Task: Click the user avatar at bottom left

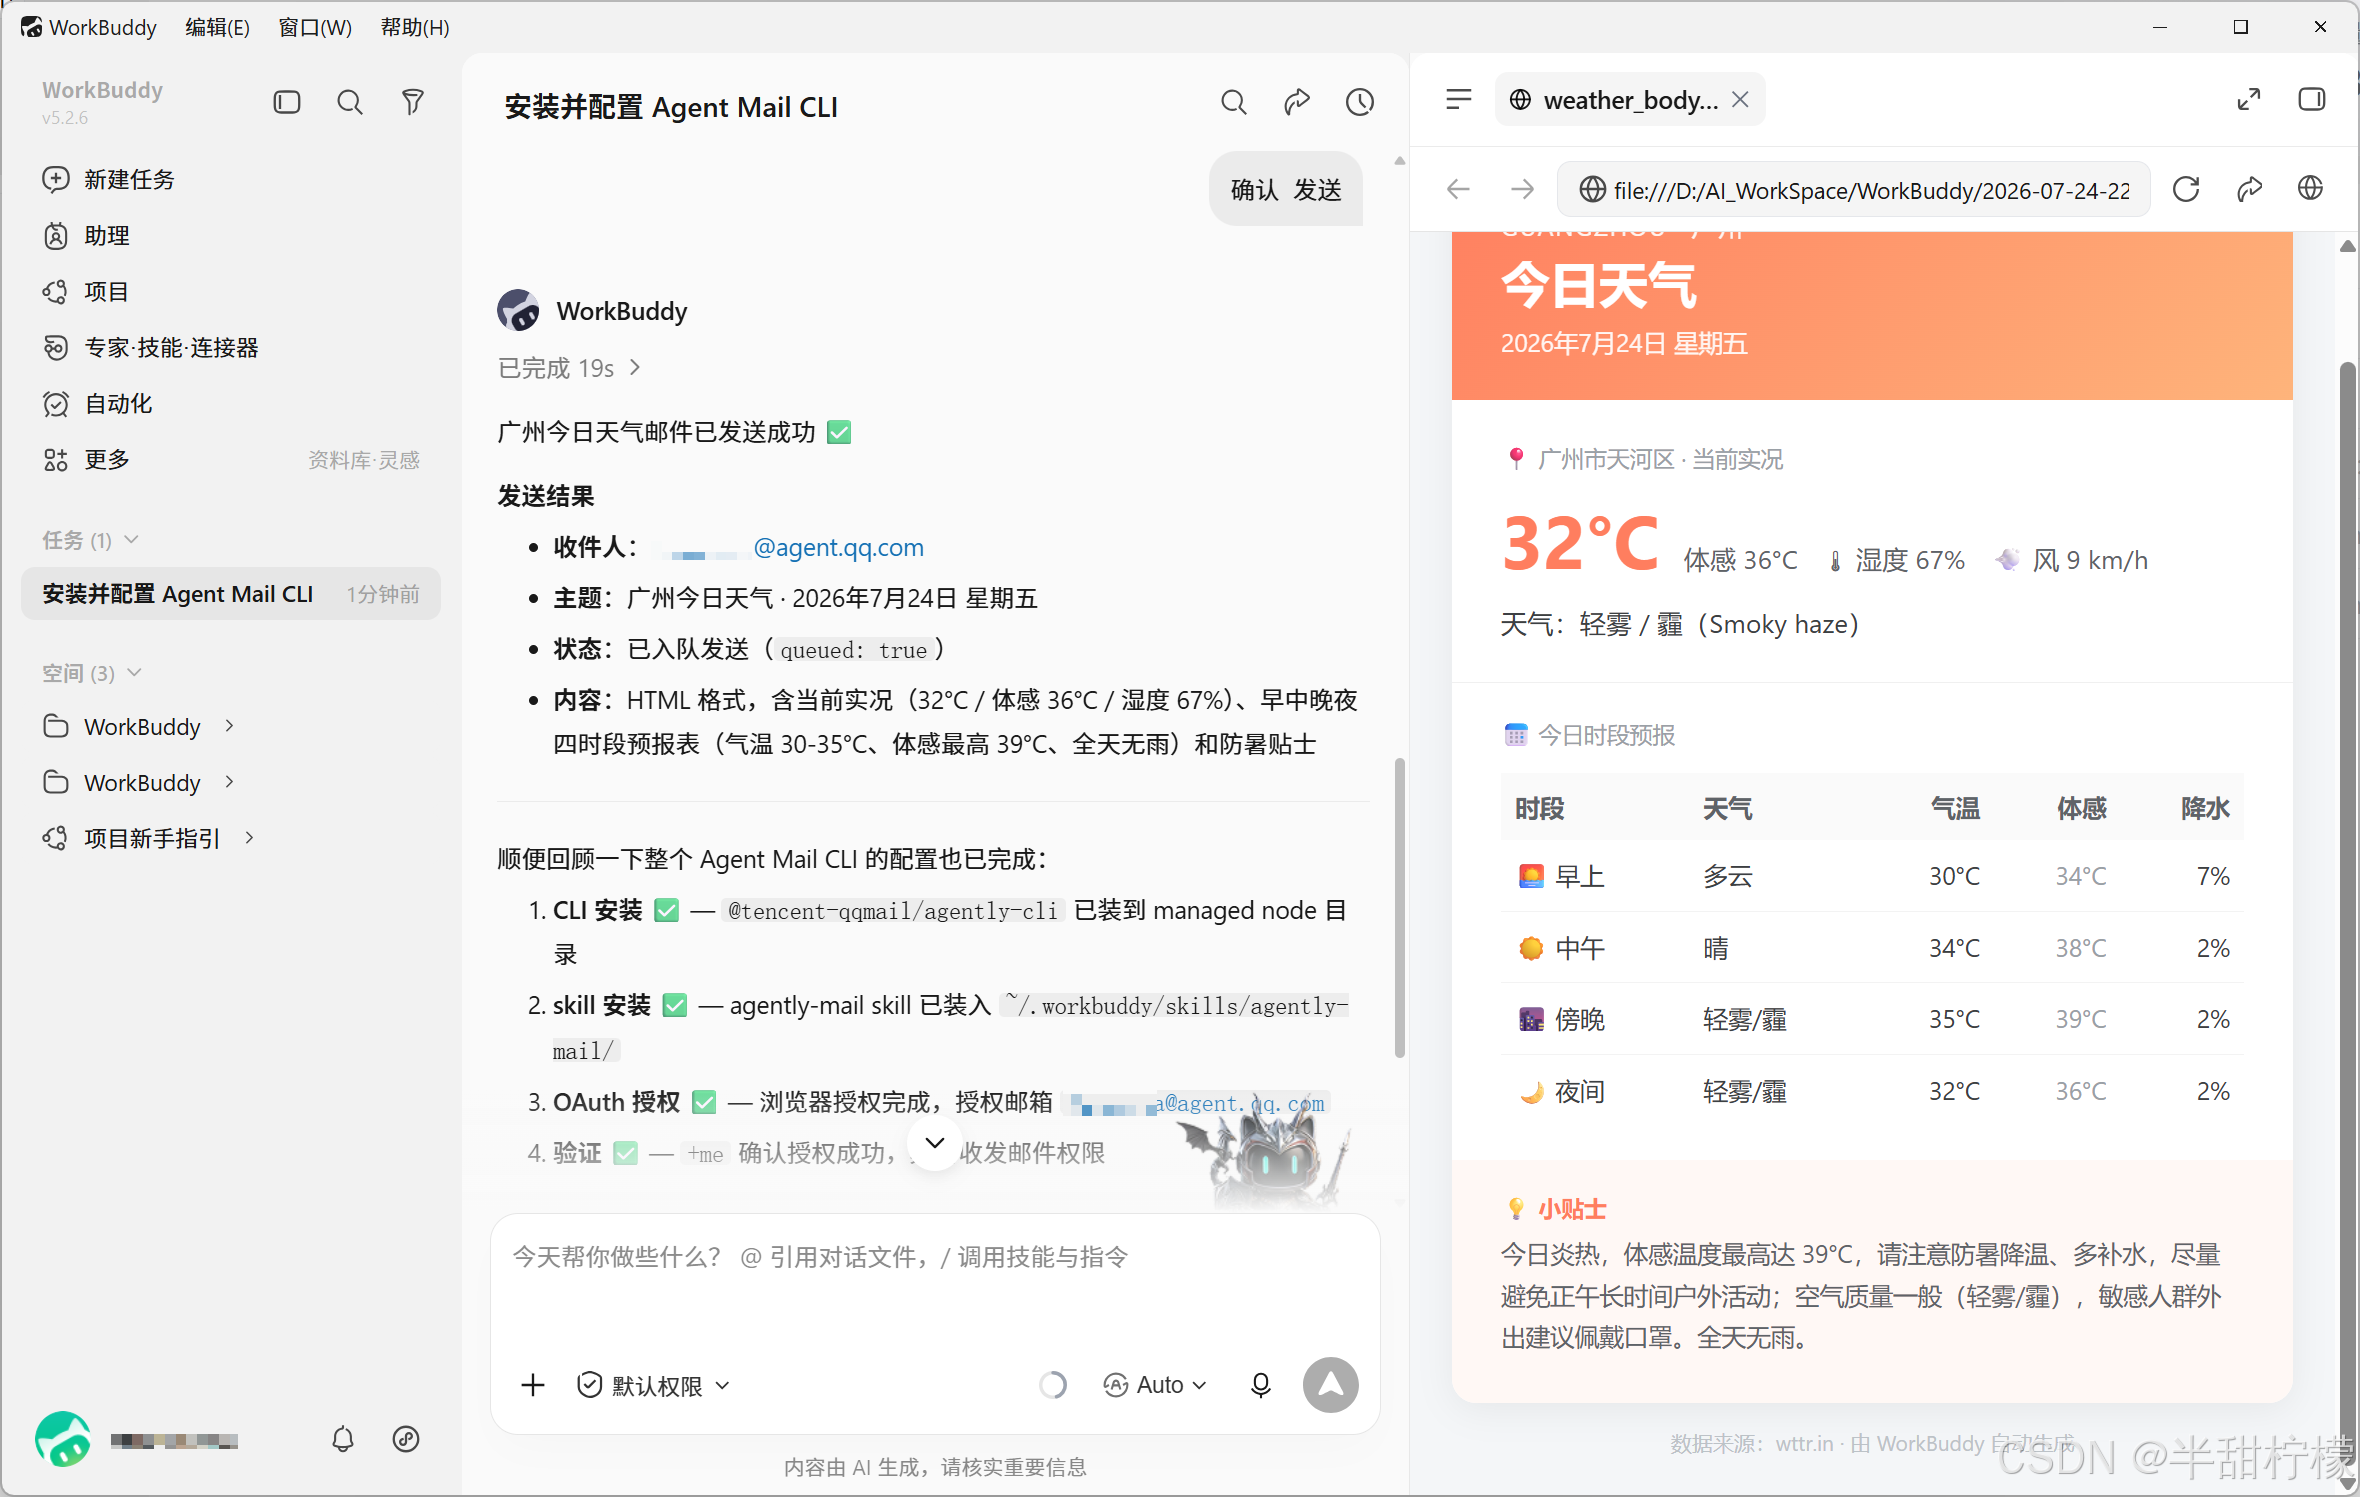Action: (x=63, y=1439)
